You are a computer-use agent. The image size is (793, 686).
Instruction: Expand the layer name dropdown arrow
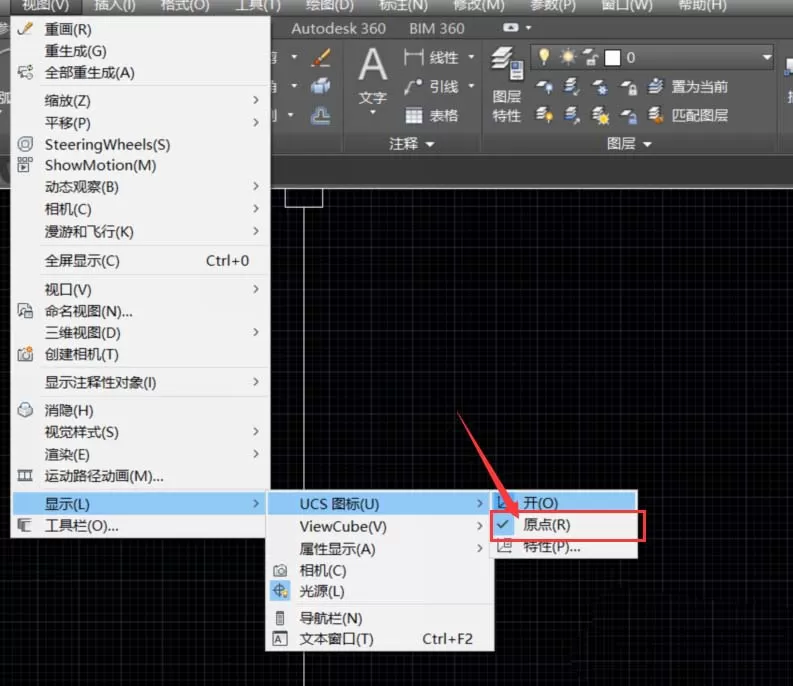pos(766,58)
